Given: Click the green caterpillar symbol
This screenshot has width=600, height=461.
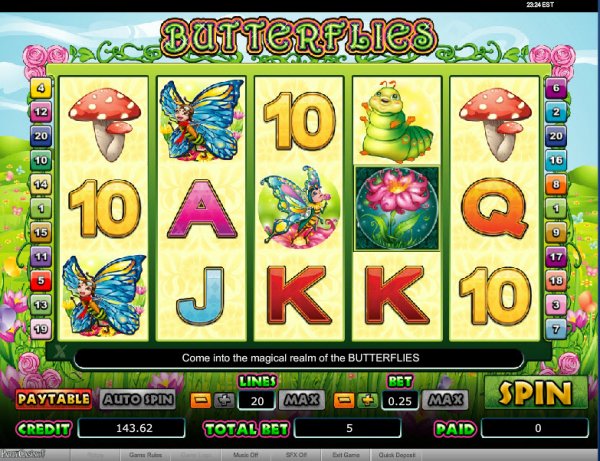Looking at the screenshot, I should point(396,122).
